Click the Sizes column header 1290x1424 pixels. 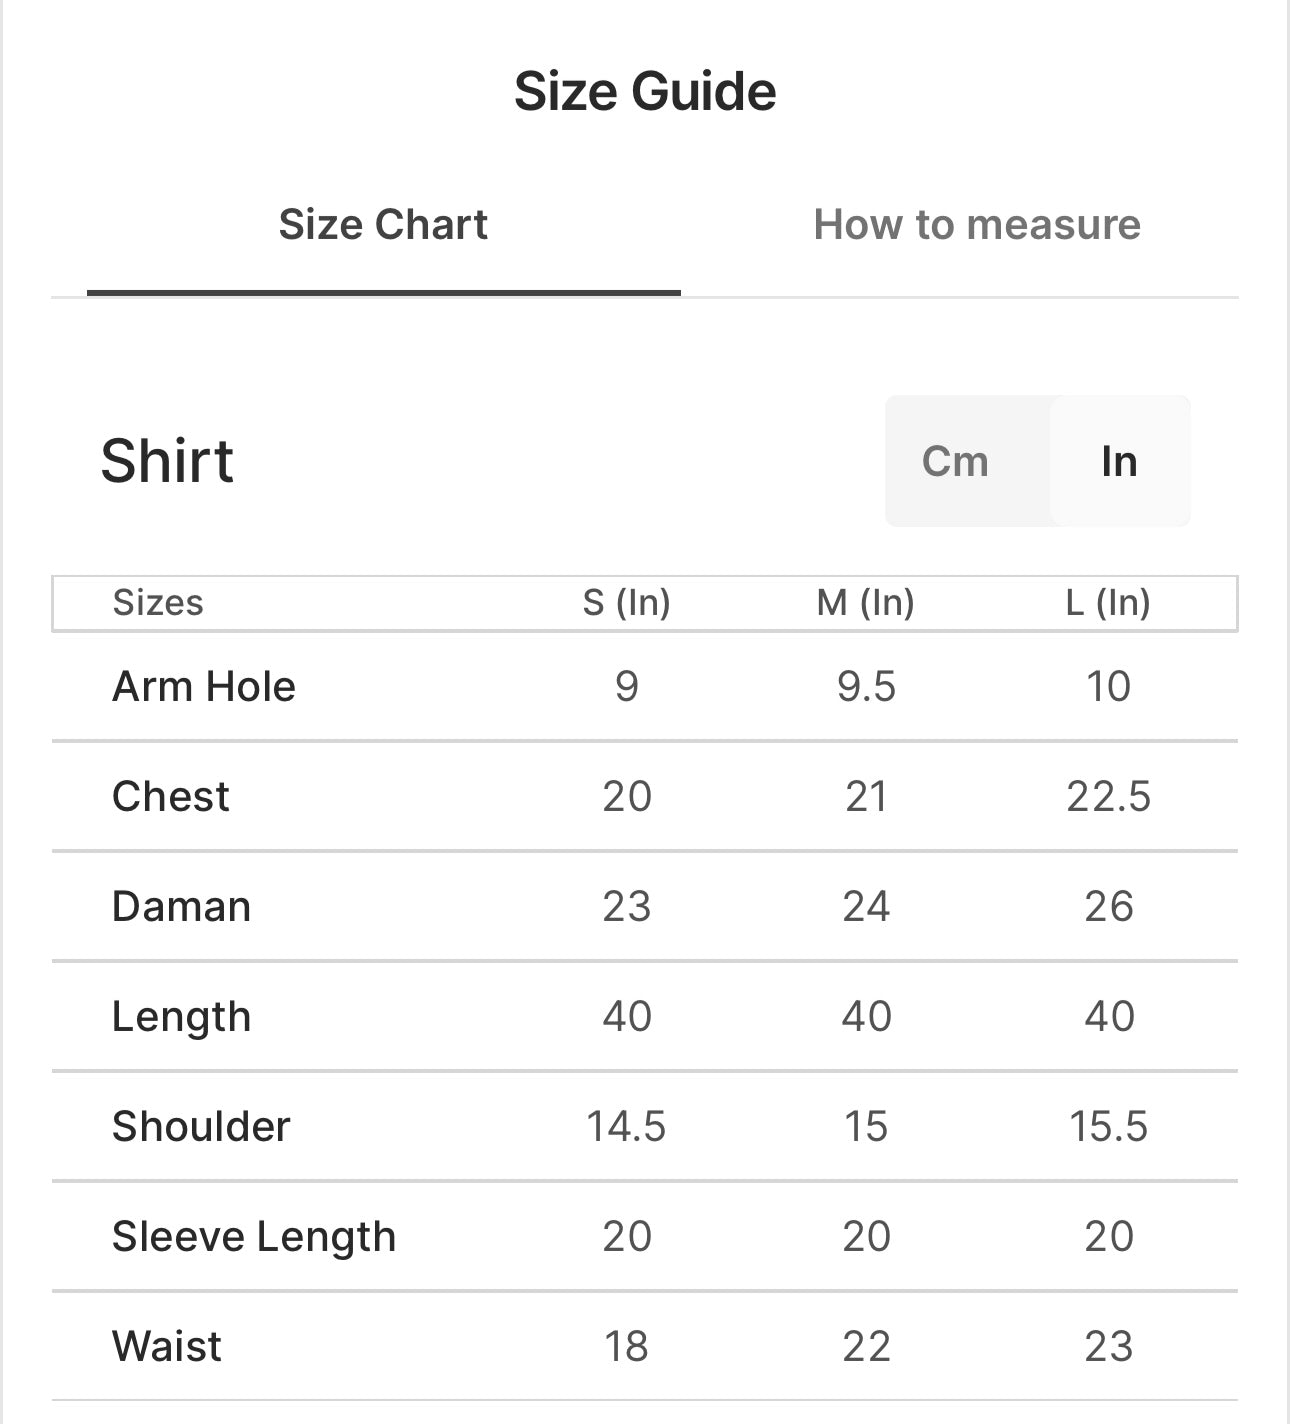point(158,603)
